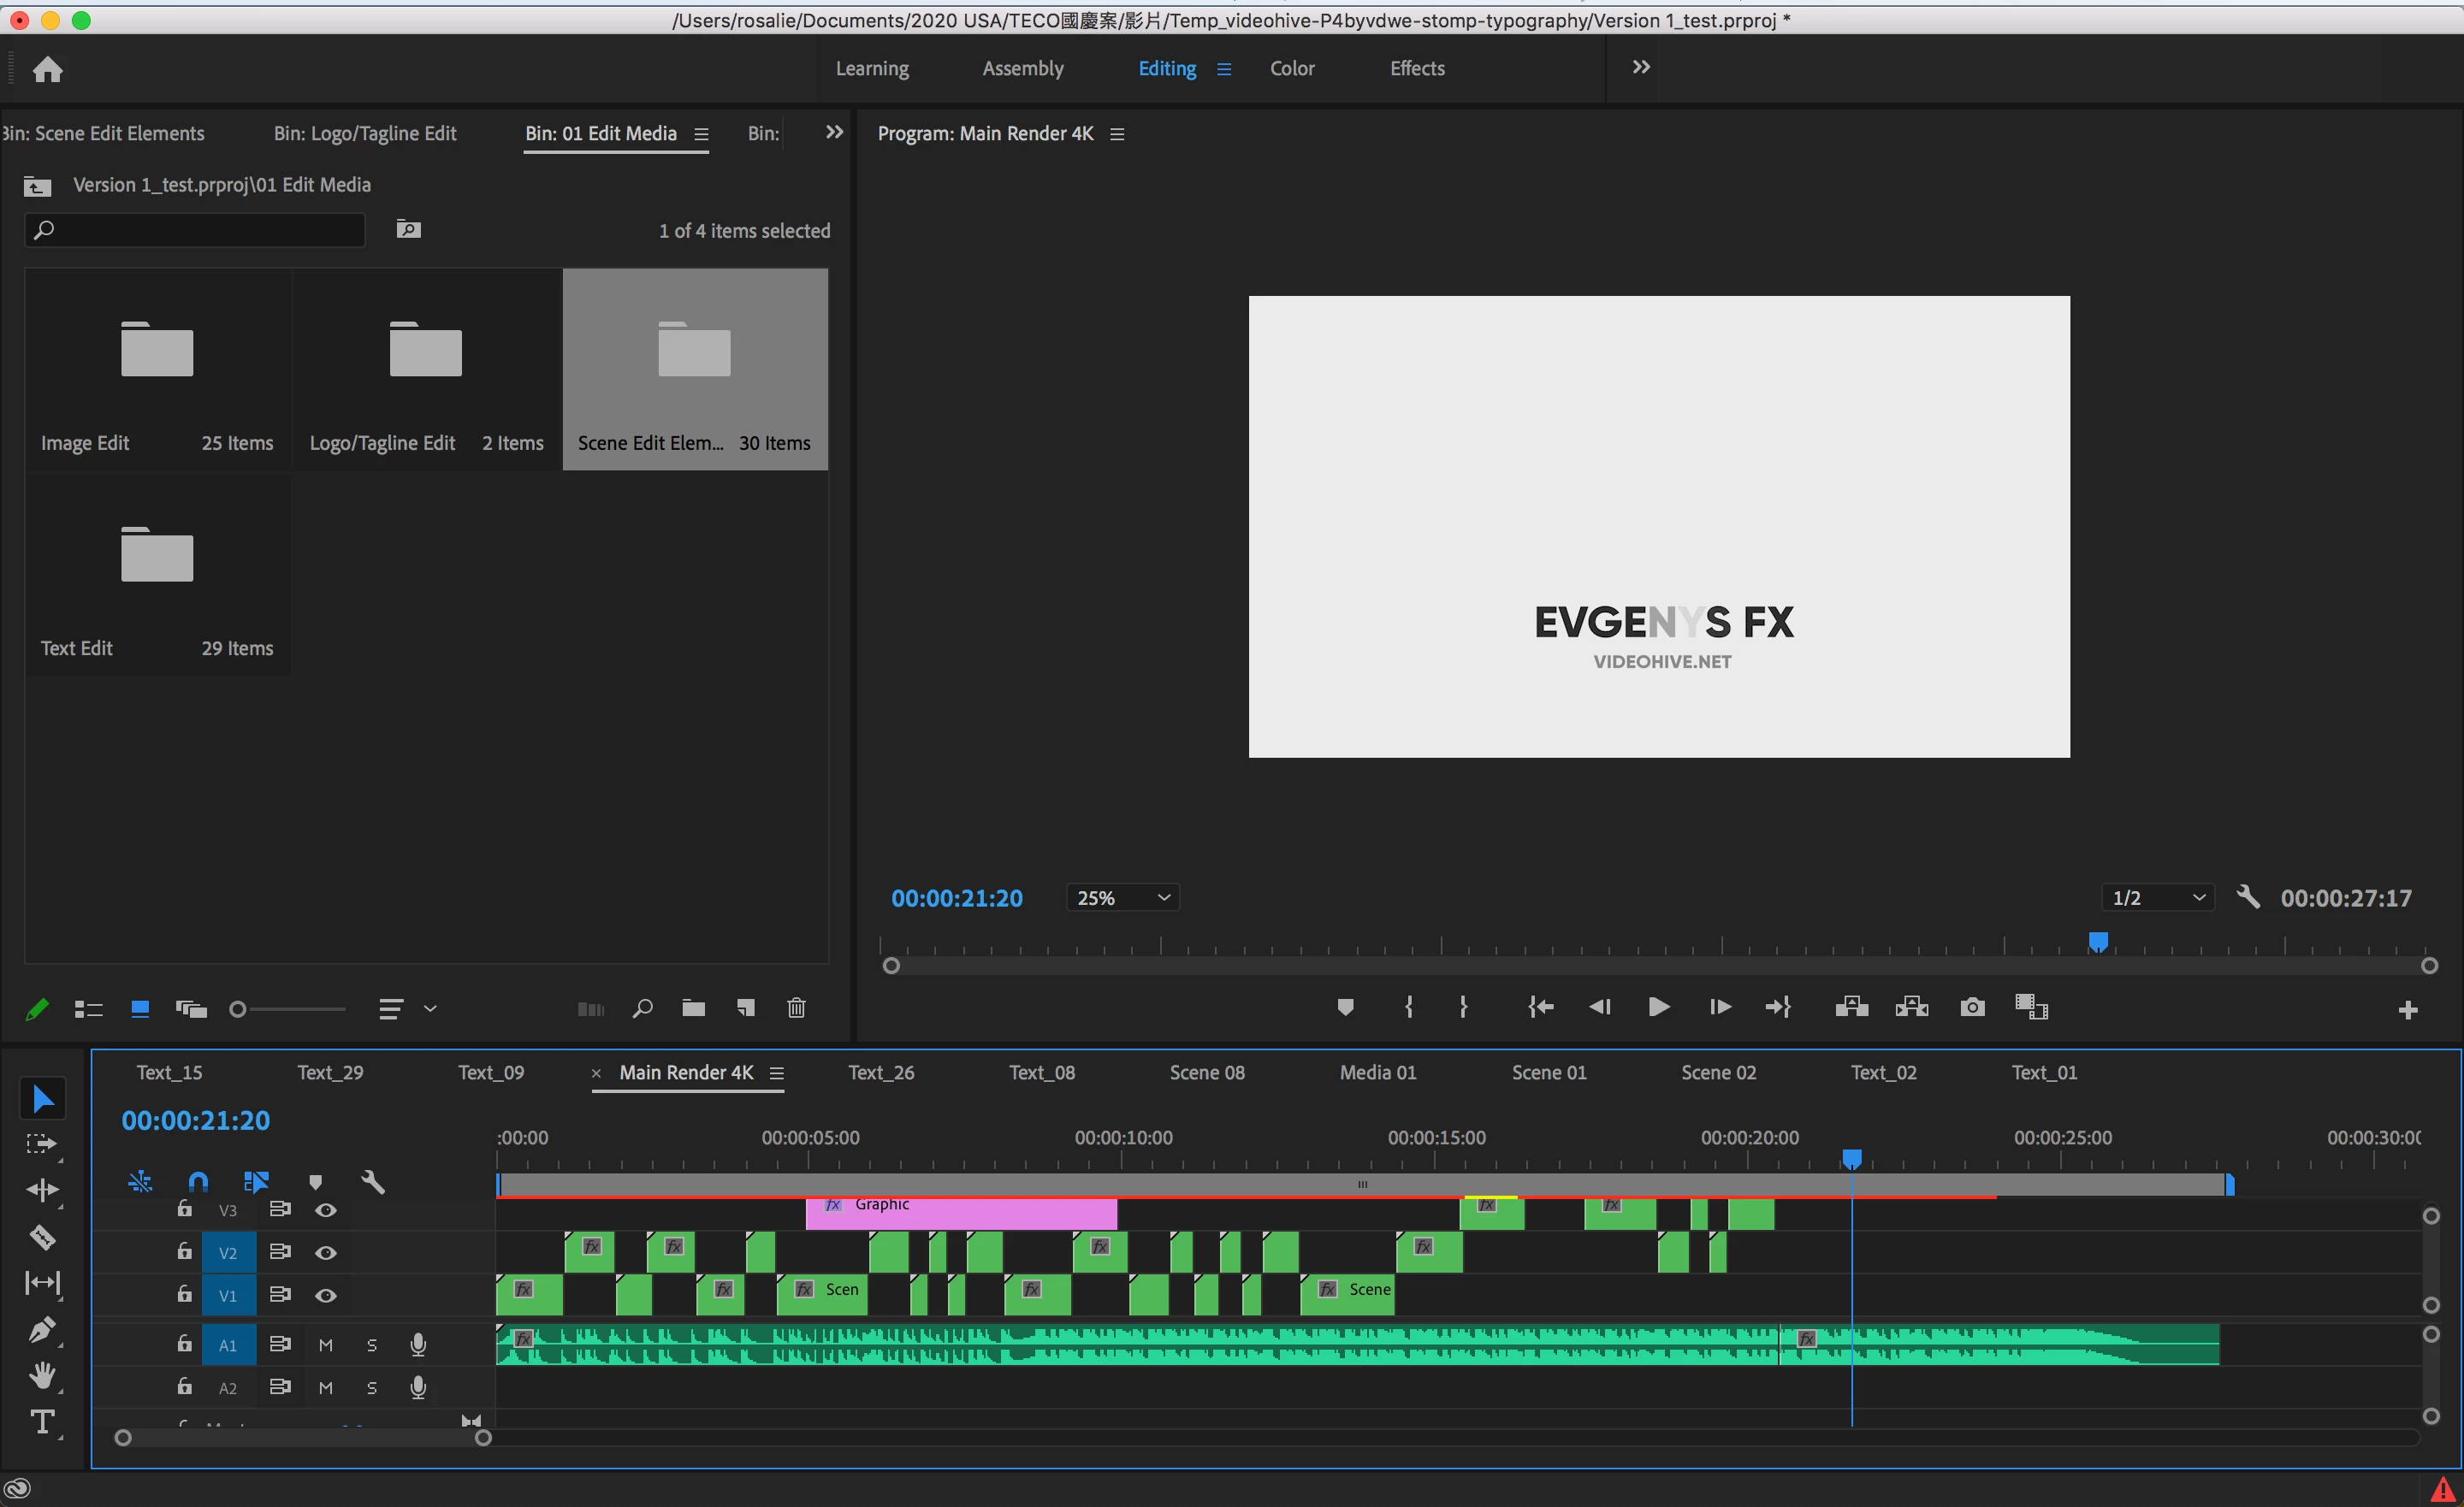
Task: Select the Ripple Edit tool
Action: (42, 1190)
